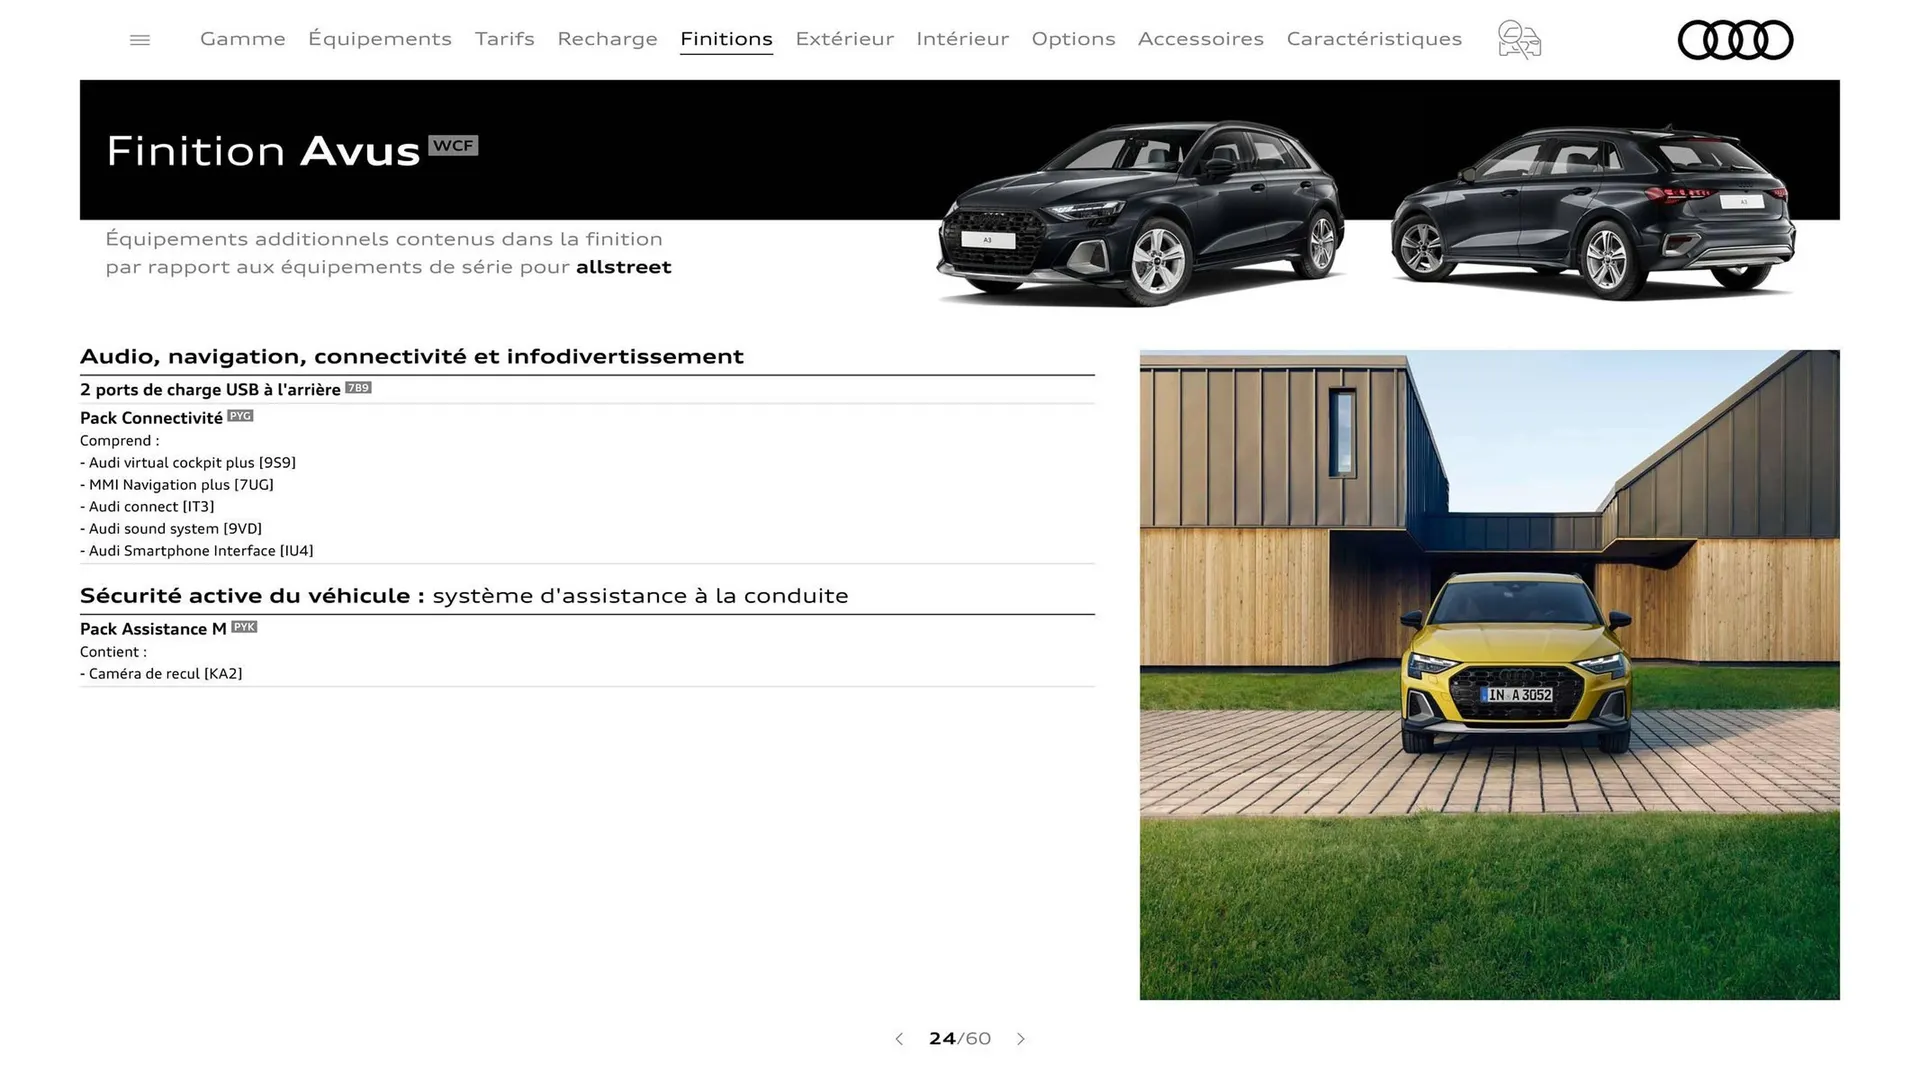Open the Intérieur section

(x=962, y=39)
